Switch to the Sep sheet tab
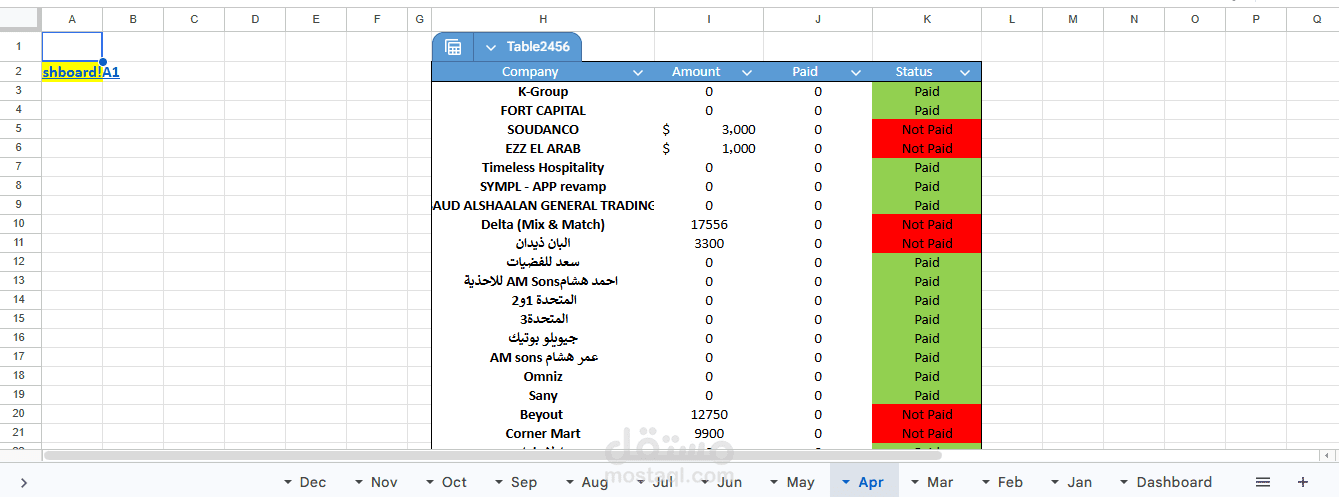 [x=524, y=482]
